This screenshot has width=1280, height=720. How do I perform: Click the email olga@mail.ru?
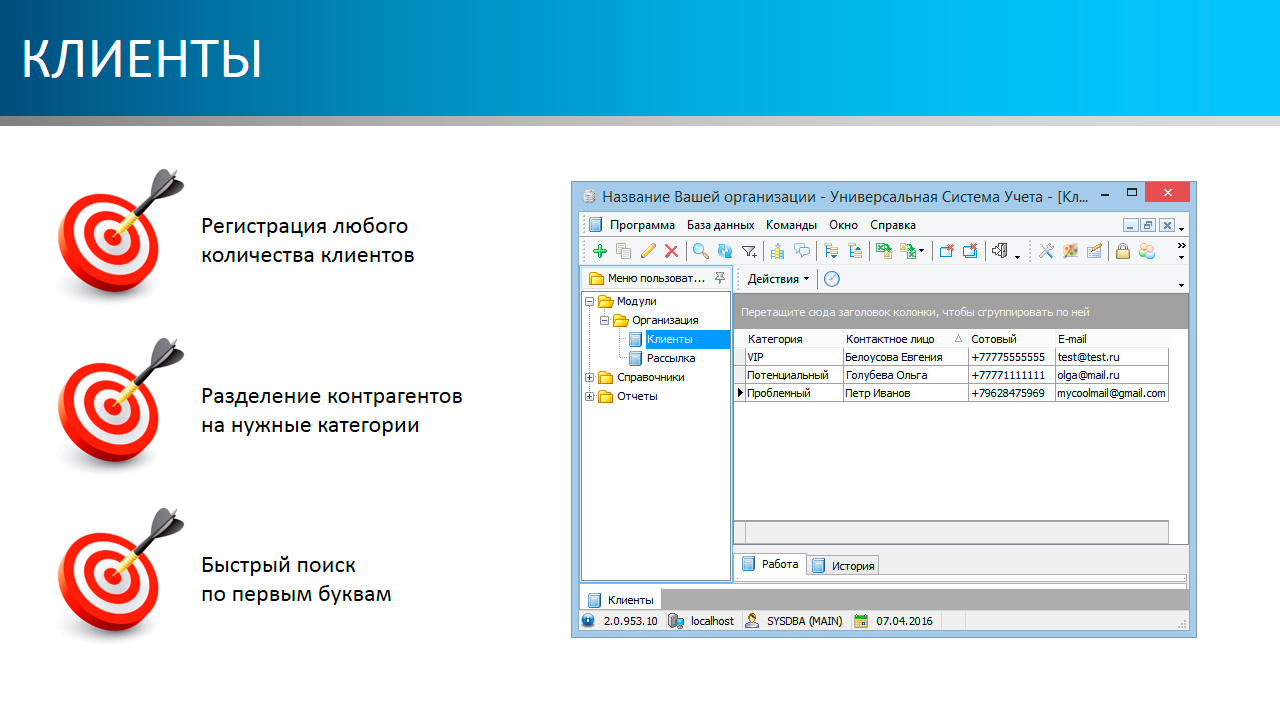[x=1111, y=375]
